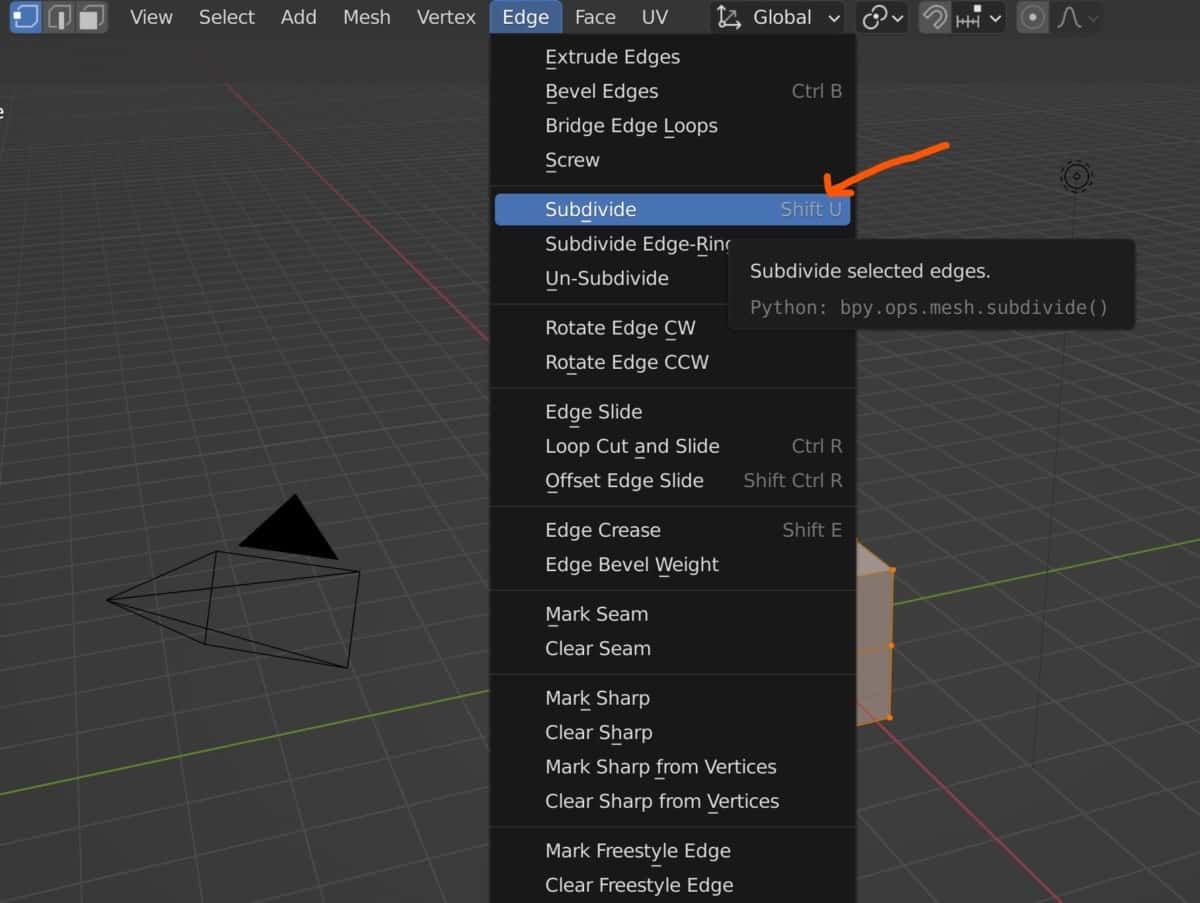Toggle the snap magnet icon
Image resolution: width=1200 pixels, height=903 pixels.
click(x=934, y=17)
